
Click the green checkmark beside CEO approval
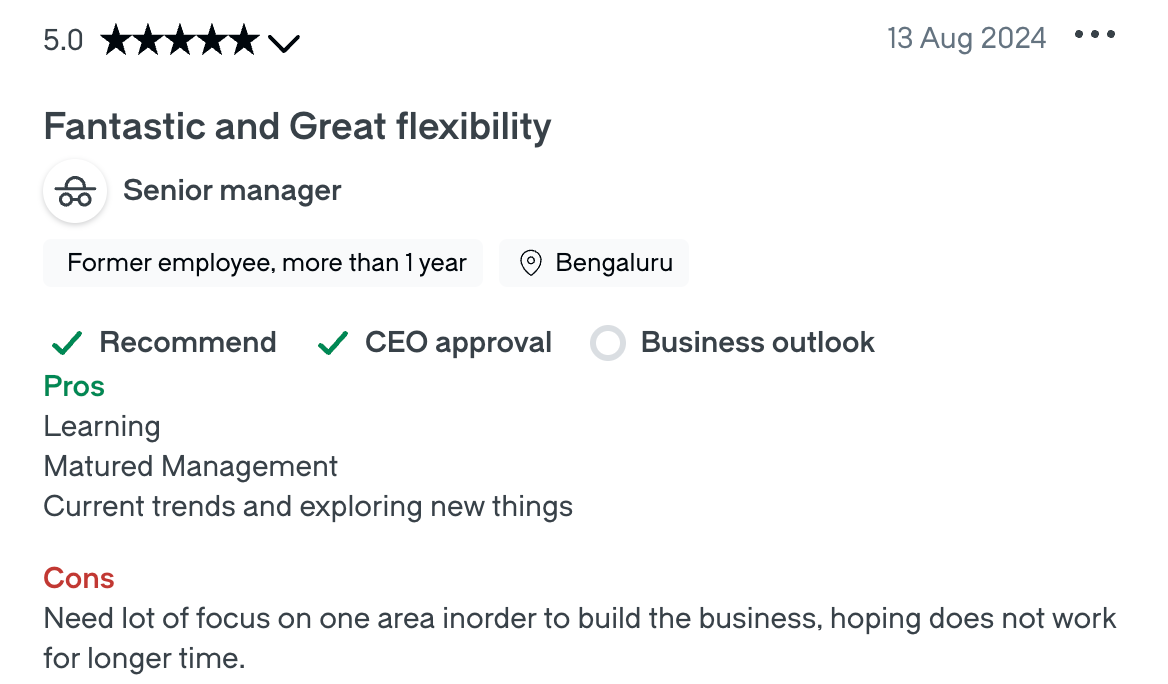coord(331,342)
